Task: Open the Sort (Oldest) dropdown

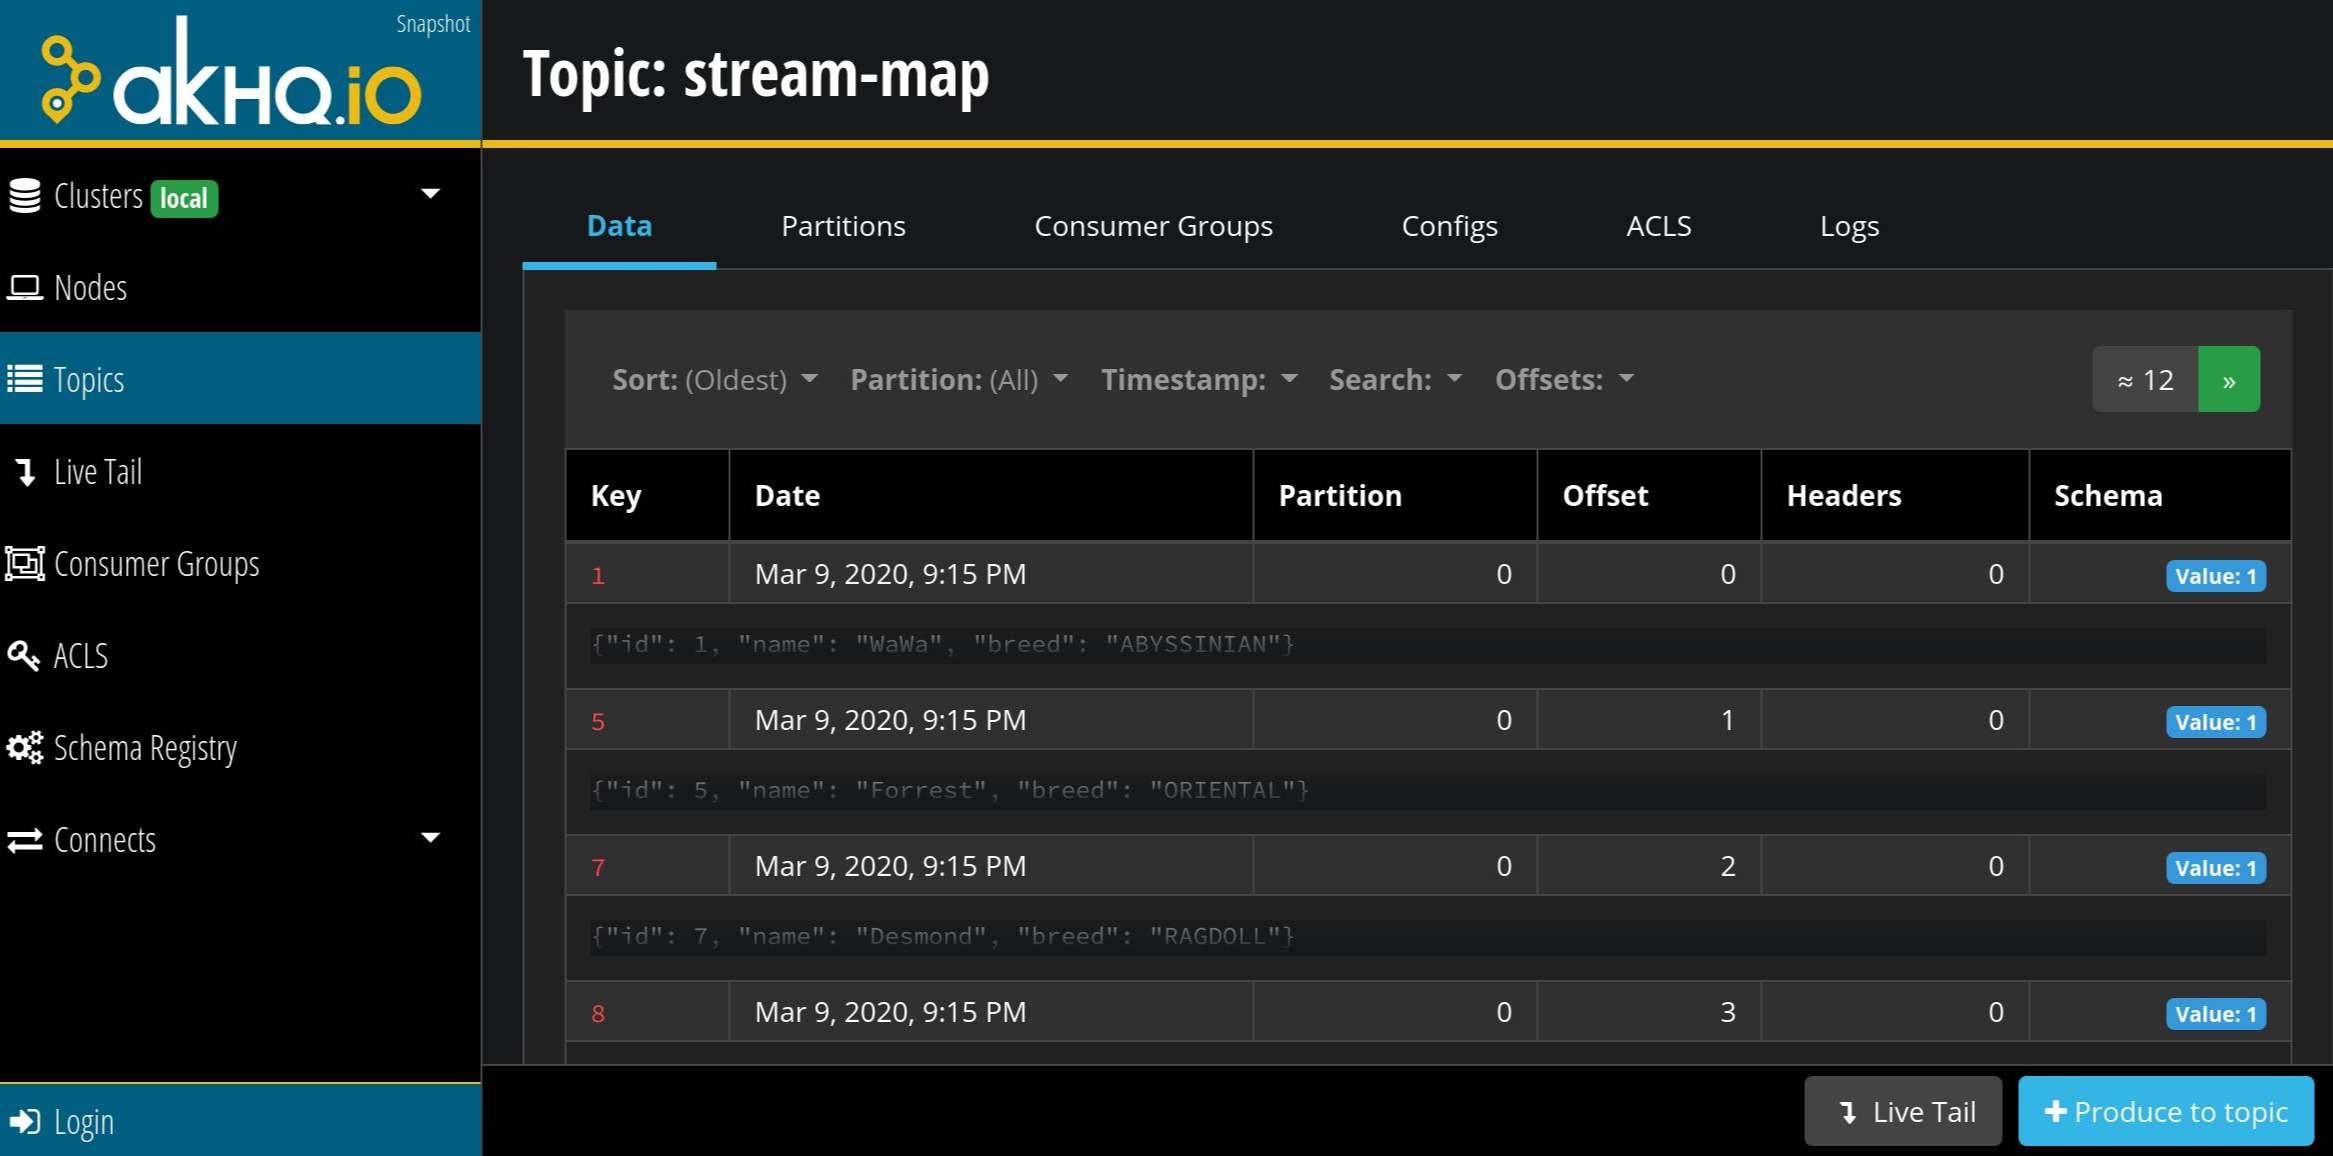Action: coord(715,380)
